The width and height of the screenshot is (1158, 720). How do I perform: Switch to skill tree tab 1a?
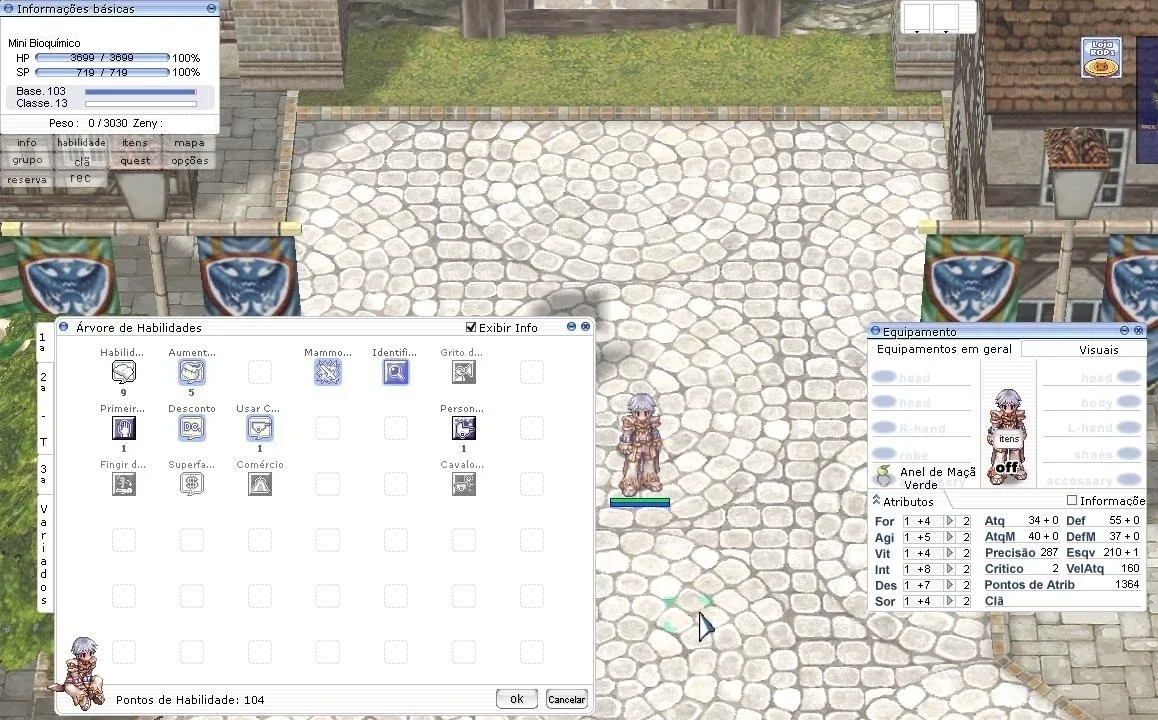(x=44, y=342)
